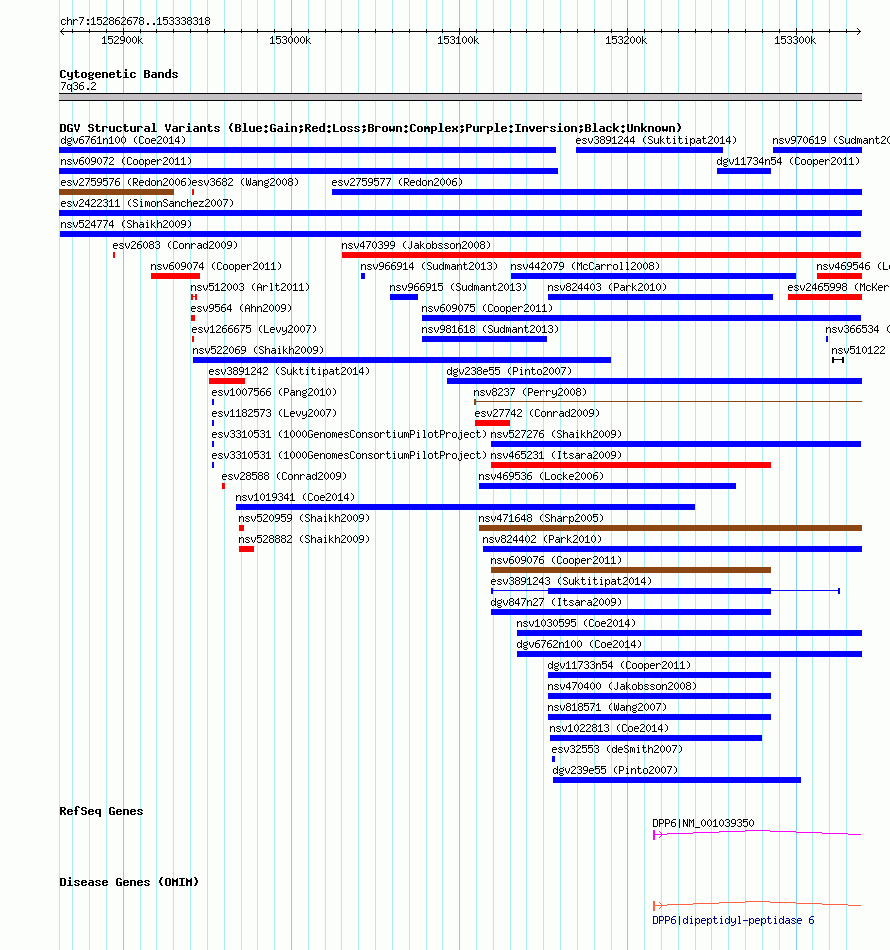Select esv2465998 red loss bar
Viewport: 890px width, 950px height.
pos(825,297)
